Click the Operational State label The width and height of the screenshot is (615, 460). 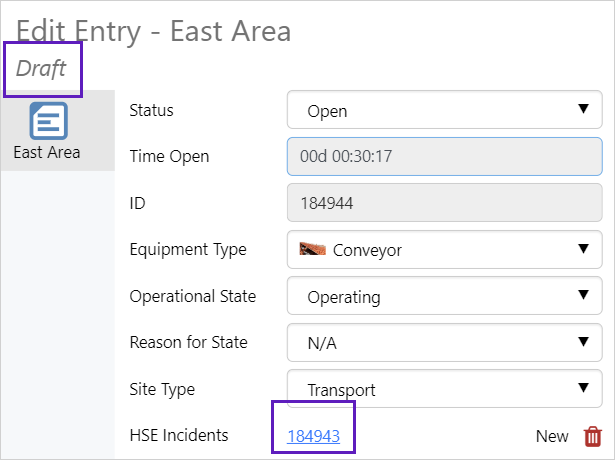(193, 296)
